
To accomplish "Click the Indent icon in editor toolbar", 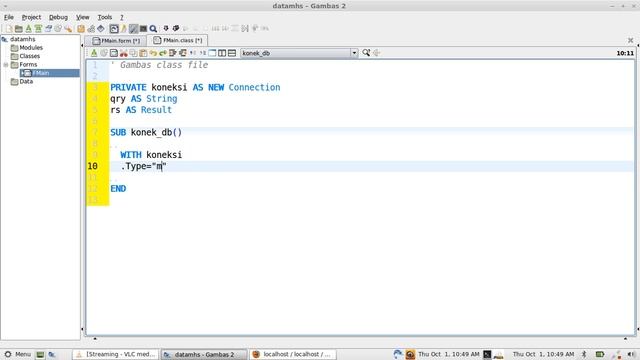I will [x=173, y=53].
